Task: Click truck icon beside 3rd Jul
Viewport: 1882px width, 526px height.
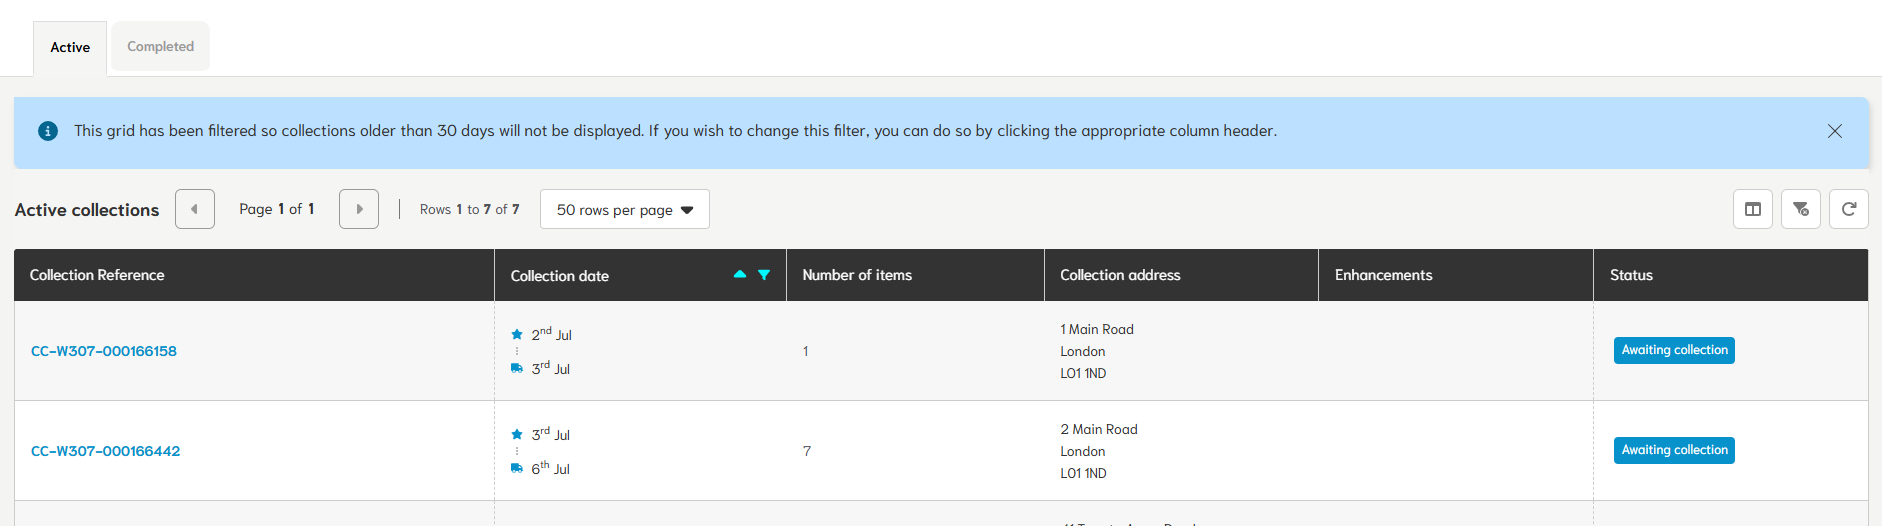Action: click(x=517, y=368)
